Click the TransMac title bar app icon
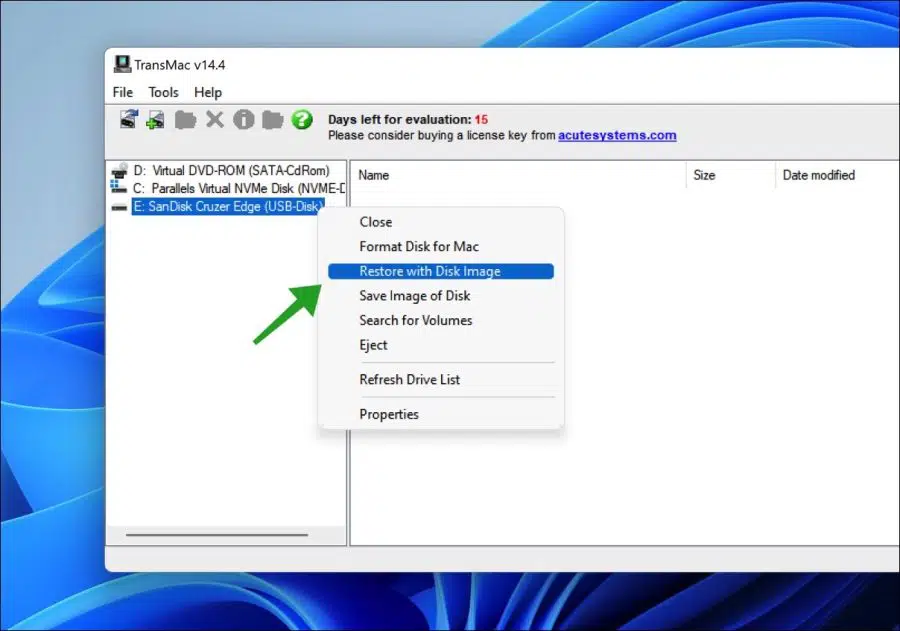This screenshot has width=900, height=631. click(122, 64)
